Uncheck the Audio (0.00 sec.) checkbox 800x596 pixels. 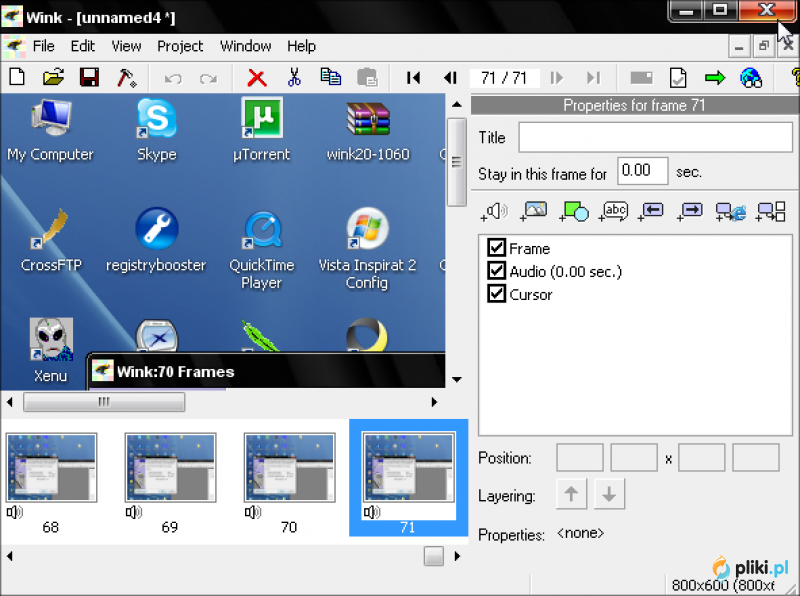[496, 270]
